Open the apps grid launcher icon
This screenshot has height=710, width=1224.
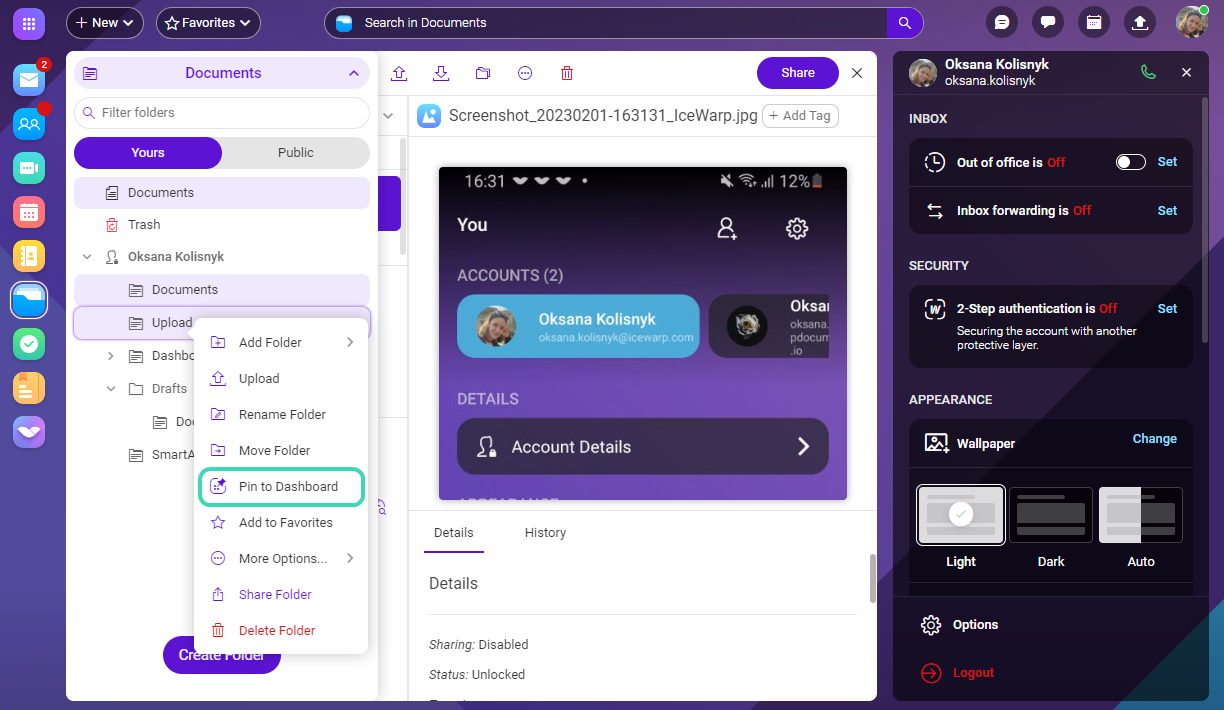pos(29,22)
